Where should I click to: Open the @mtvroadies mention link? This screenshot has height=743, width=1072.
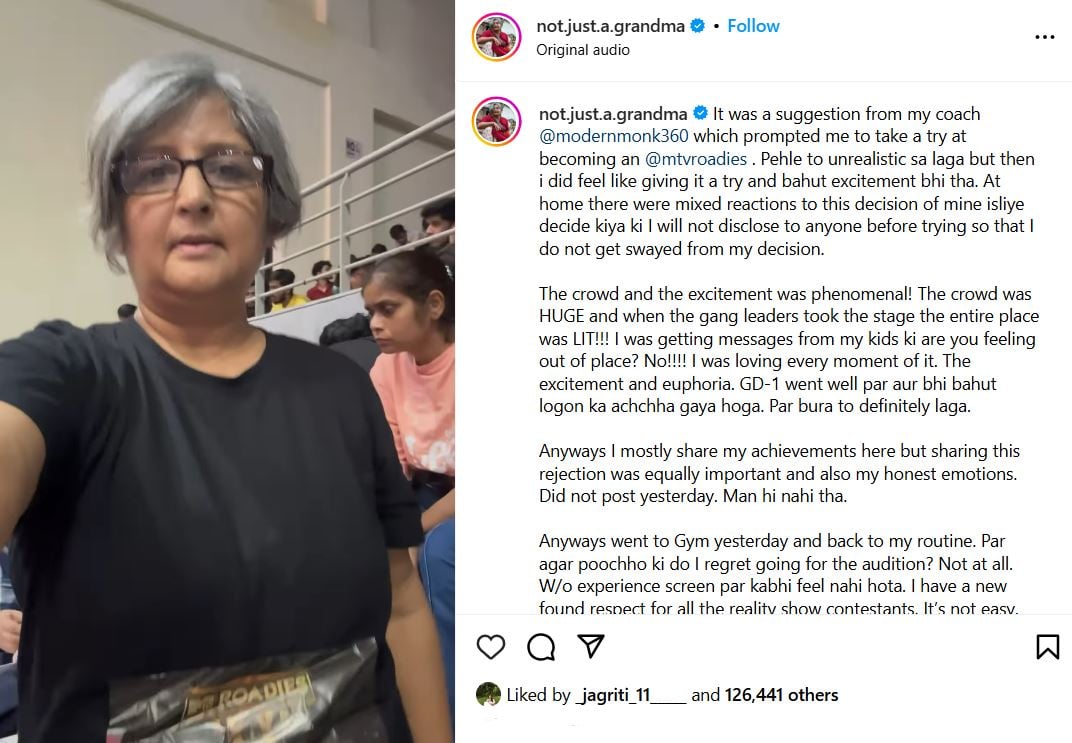pyautogui.click(x=696, y=159)
